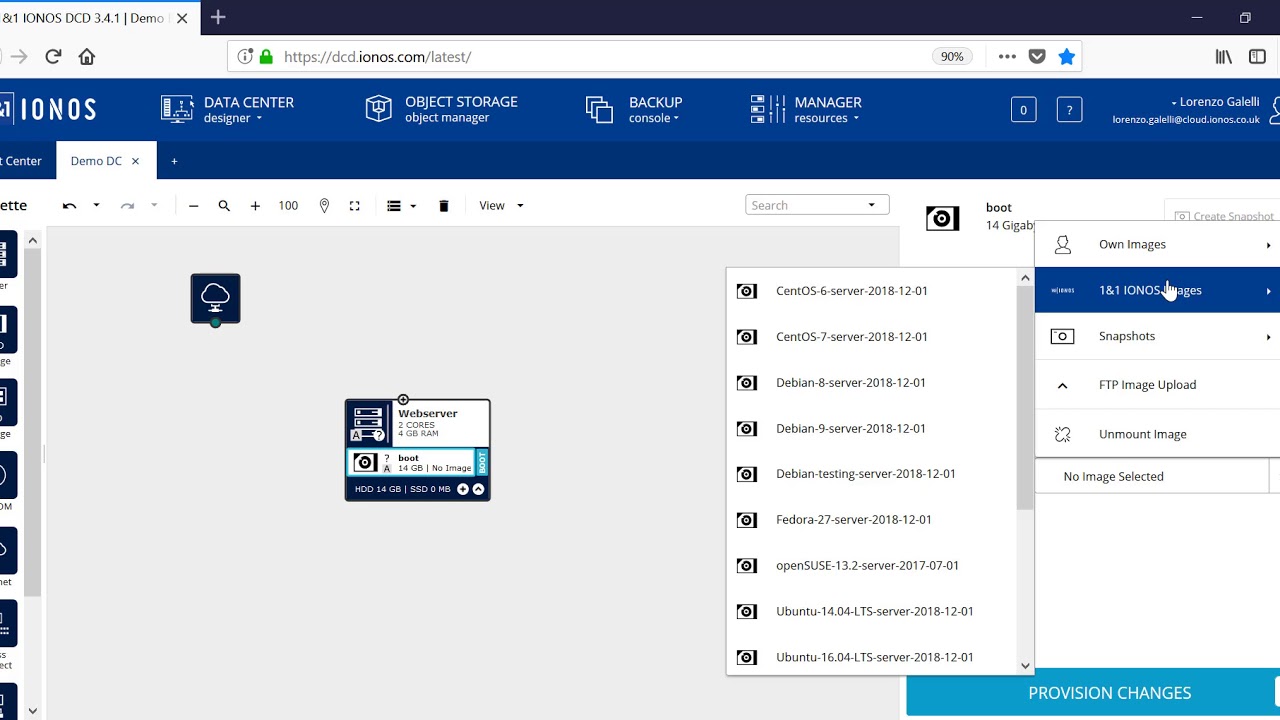The image size is (1280, 720).
Task: Click the palette scroll-up arrow
Action: [32, 240]
